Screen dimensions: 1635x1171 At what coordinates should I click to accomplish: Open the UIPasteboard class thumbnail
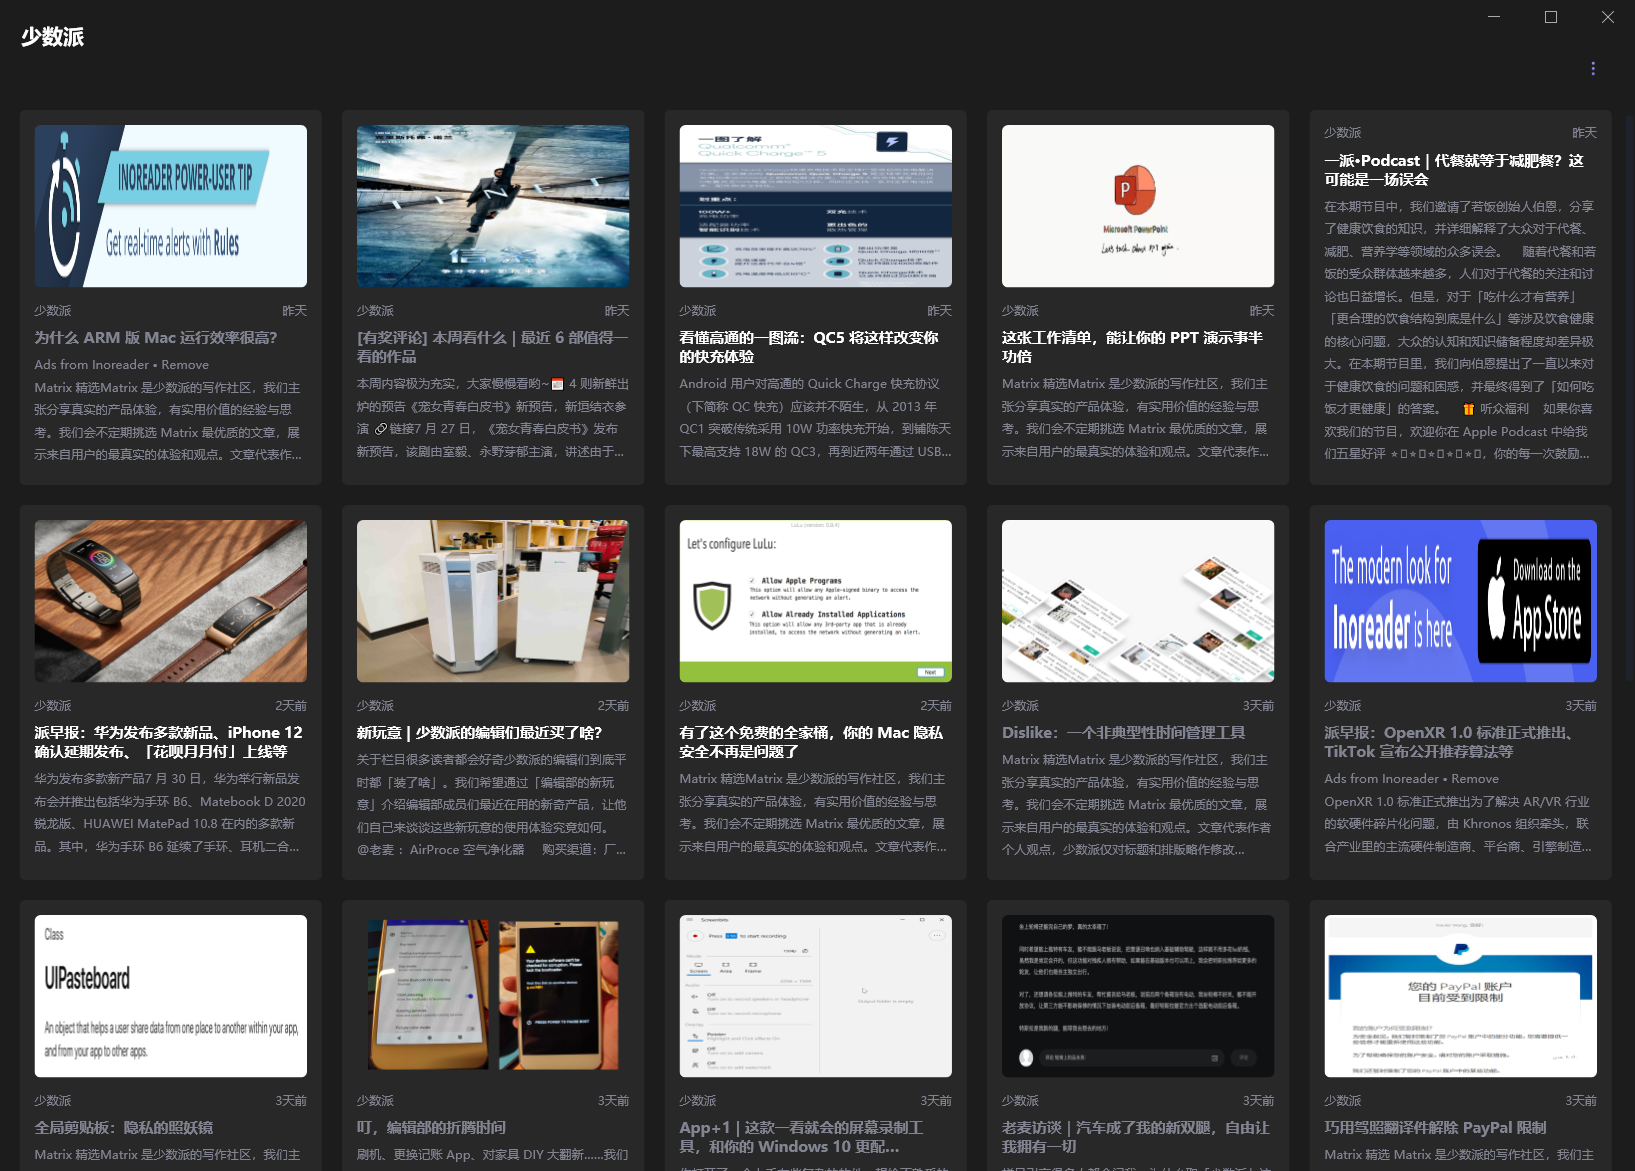[x=171, y=996]
